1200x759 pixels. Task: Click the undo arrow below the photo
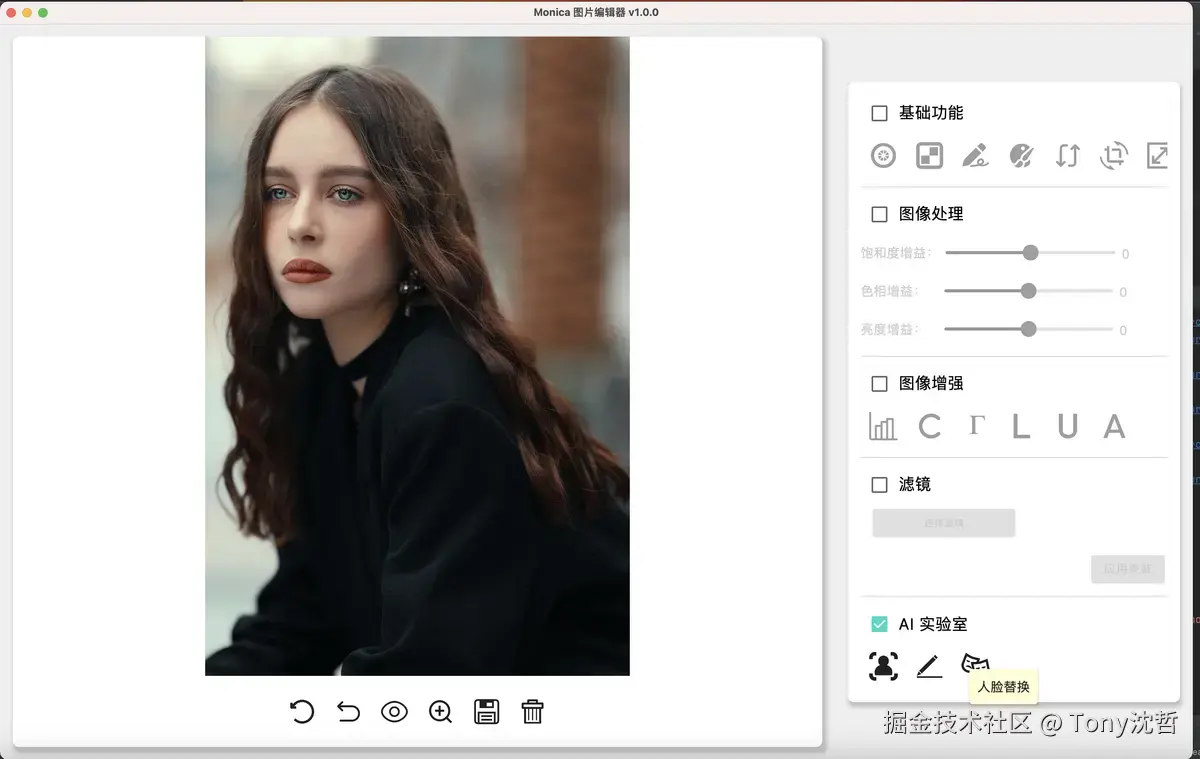pos(347,712)
